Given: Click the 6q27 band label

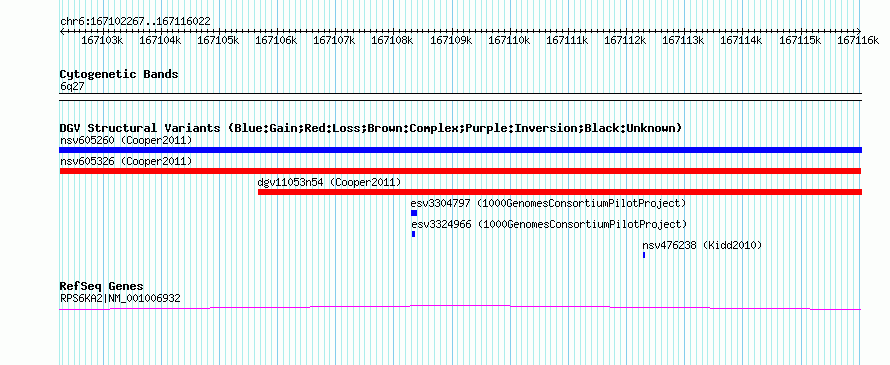Looking at the screenshot, I should point(72,87).
